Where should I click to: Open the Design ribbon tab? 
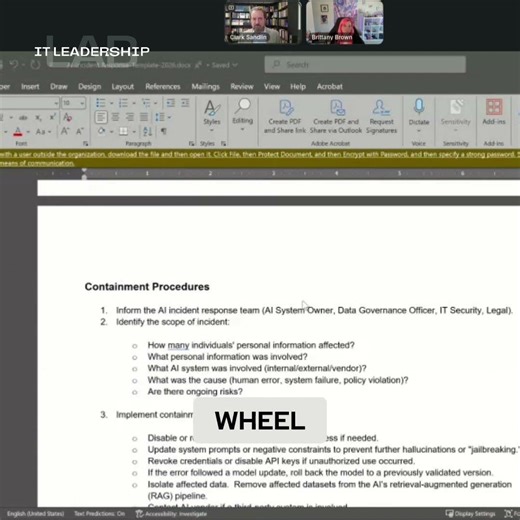point(90,87)
